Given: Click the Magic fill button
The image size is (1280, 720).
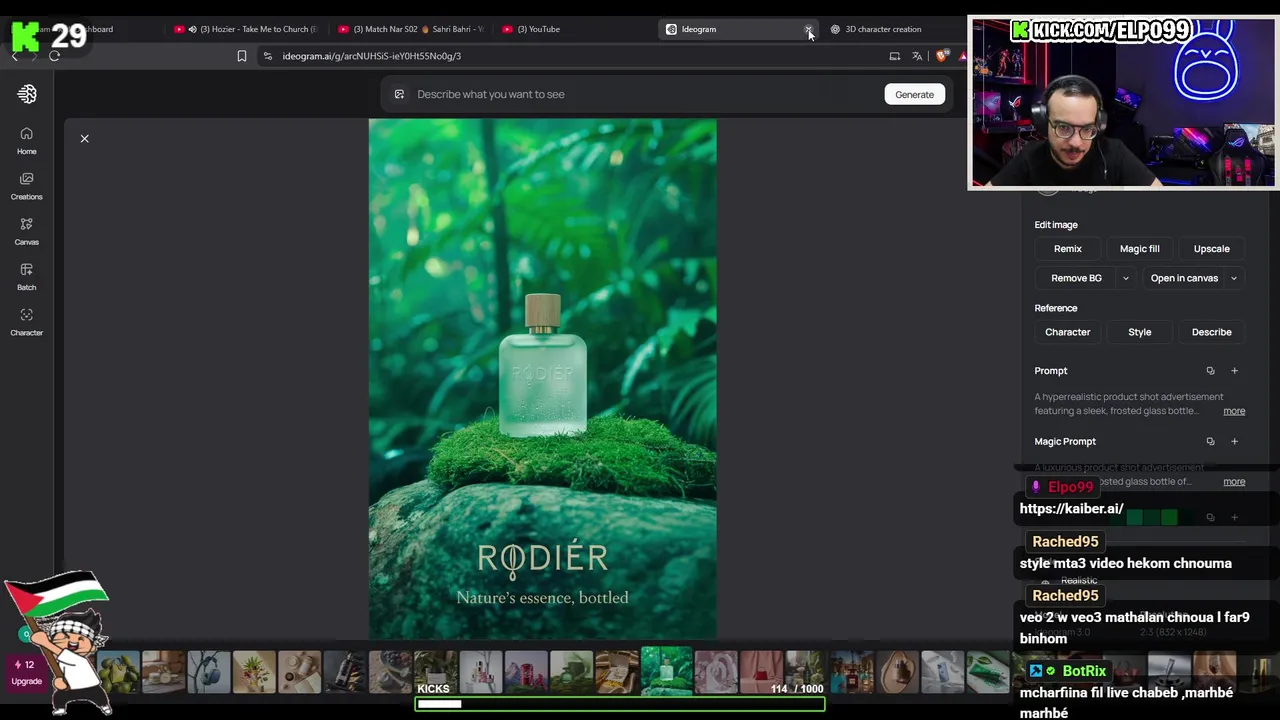Looking at the screenshot, I should click(1140, 249).
